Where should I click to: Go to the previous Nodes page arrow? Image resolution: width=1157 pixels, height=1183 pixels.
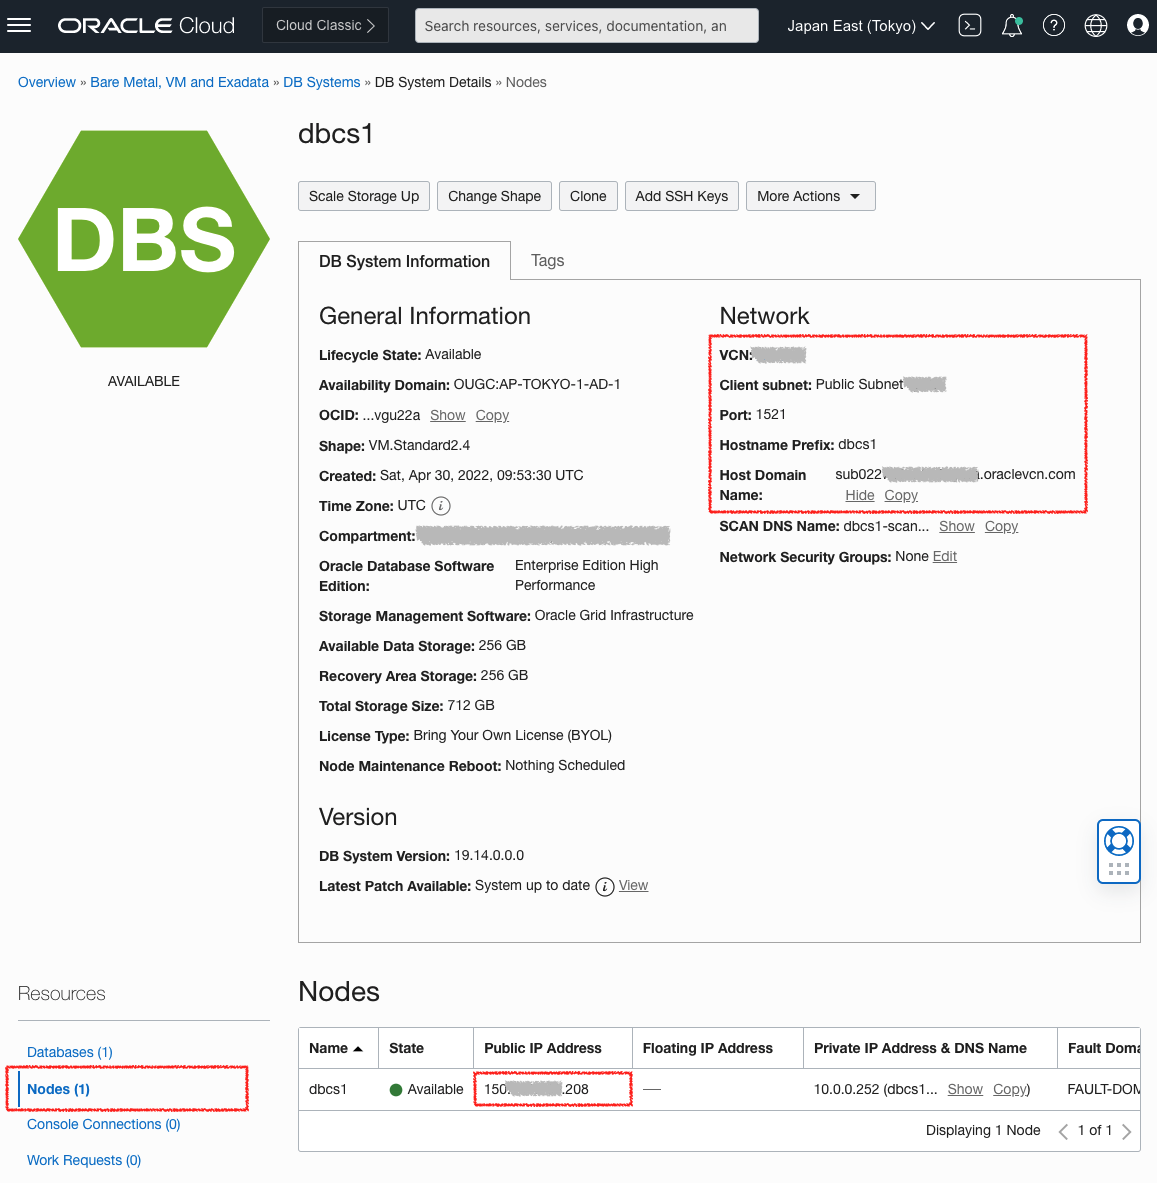click(1063, 1131)
